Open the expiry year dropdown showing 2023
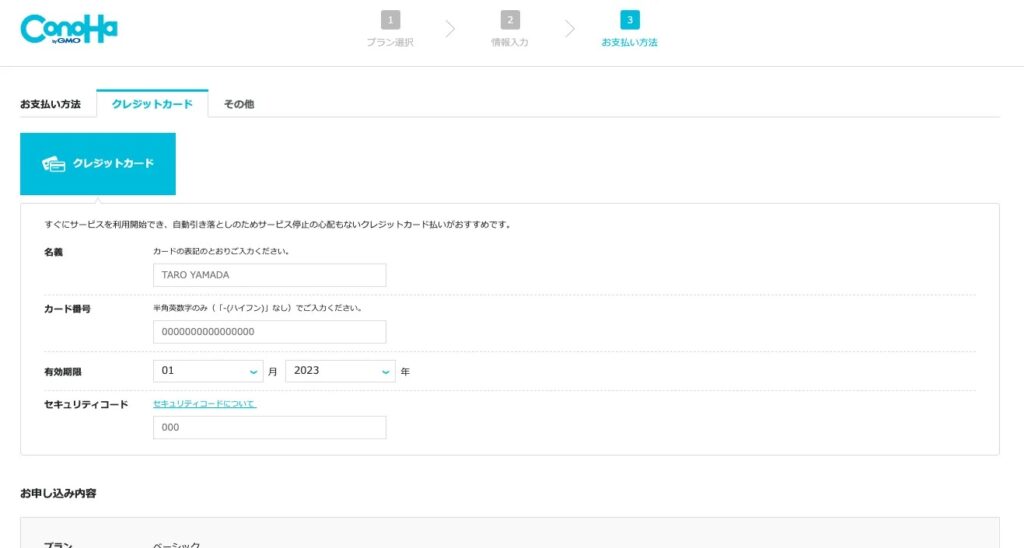Image resolution: width=1024 pixels, height=548 pixels. click(x=340, y=371)
